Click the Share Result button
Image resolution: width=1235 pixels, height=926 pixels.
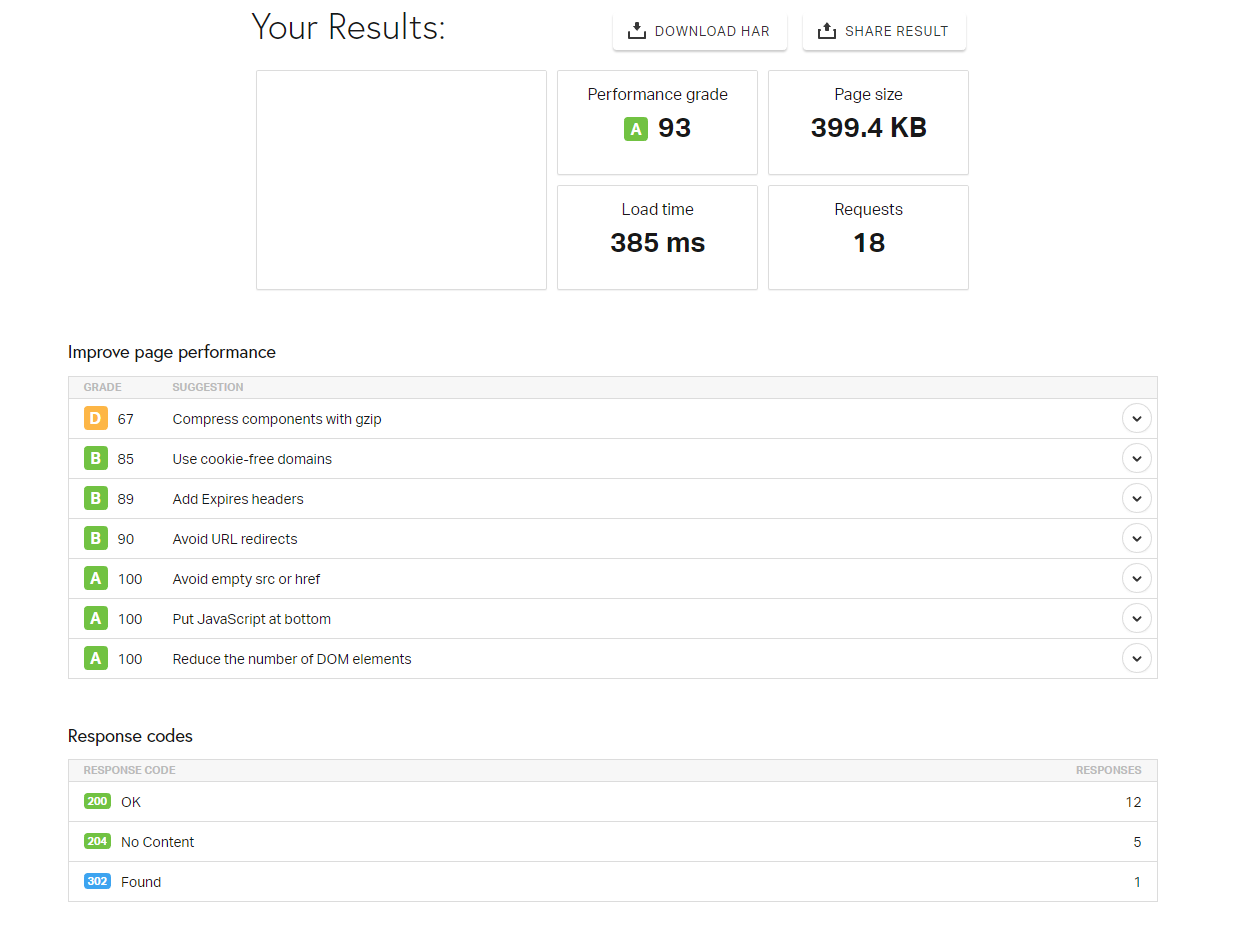pos(883,31)
